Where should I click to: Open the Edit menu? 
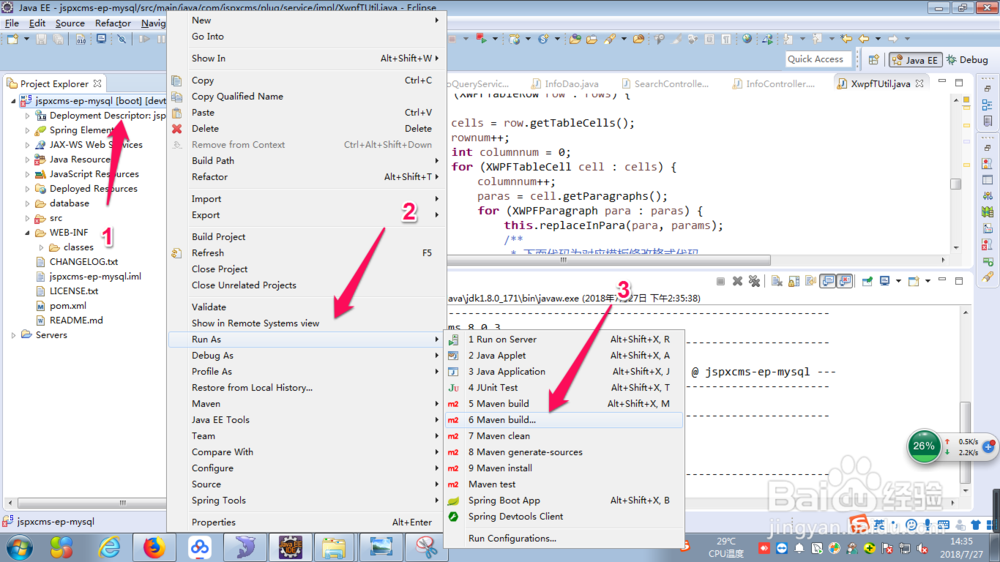coord(37,23)
